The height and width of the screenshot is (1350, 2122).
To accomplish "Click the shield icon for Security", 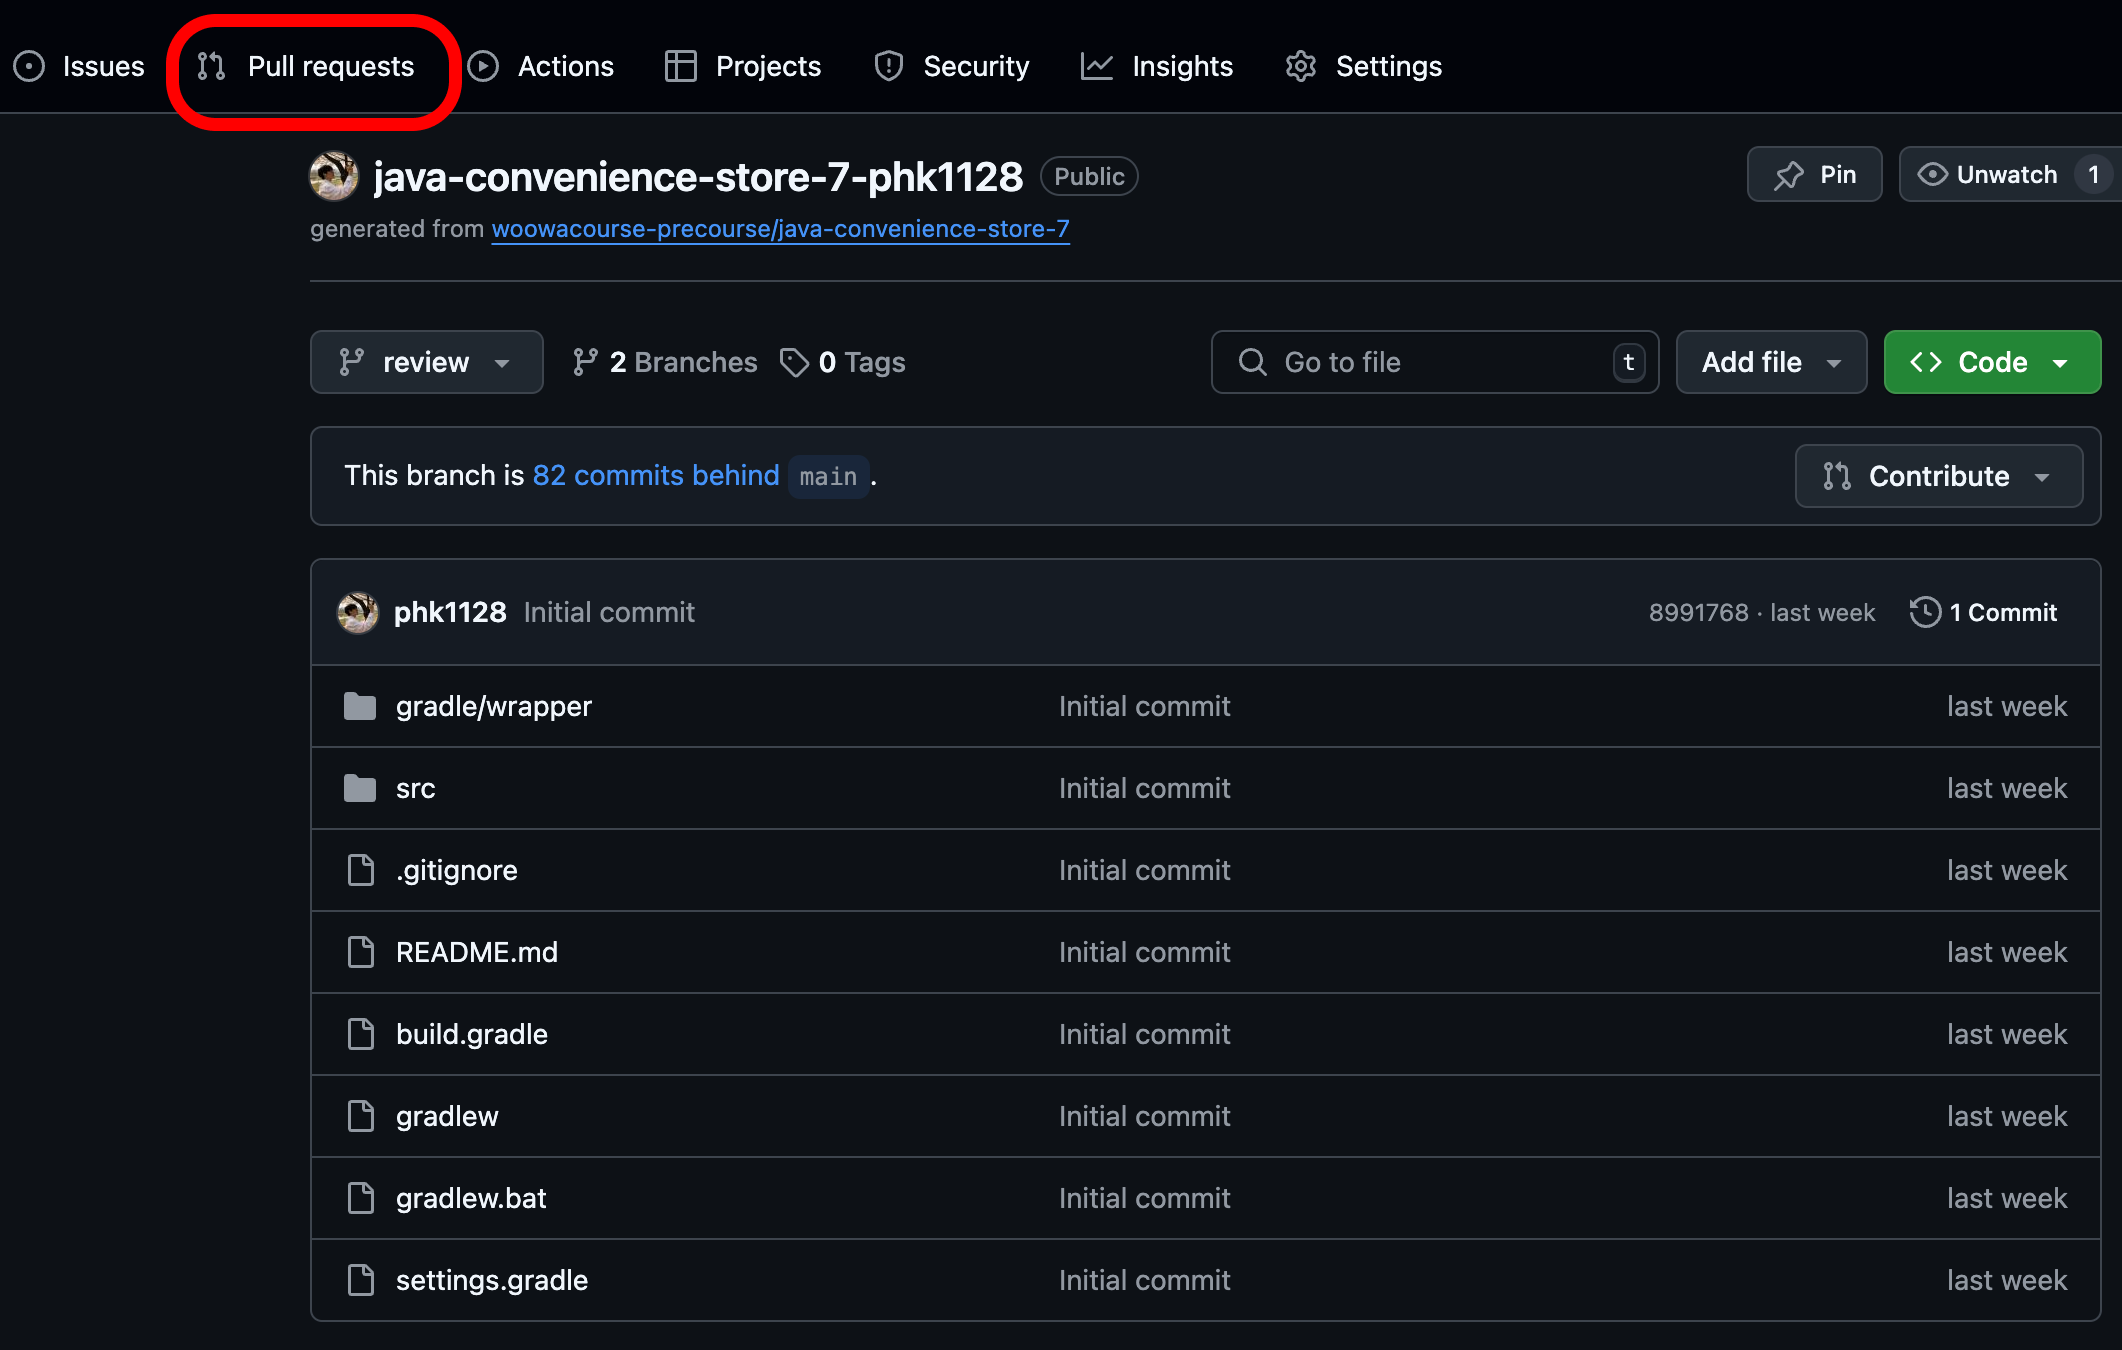I will point(888,66).
